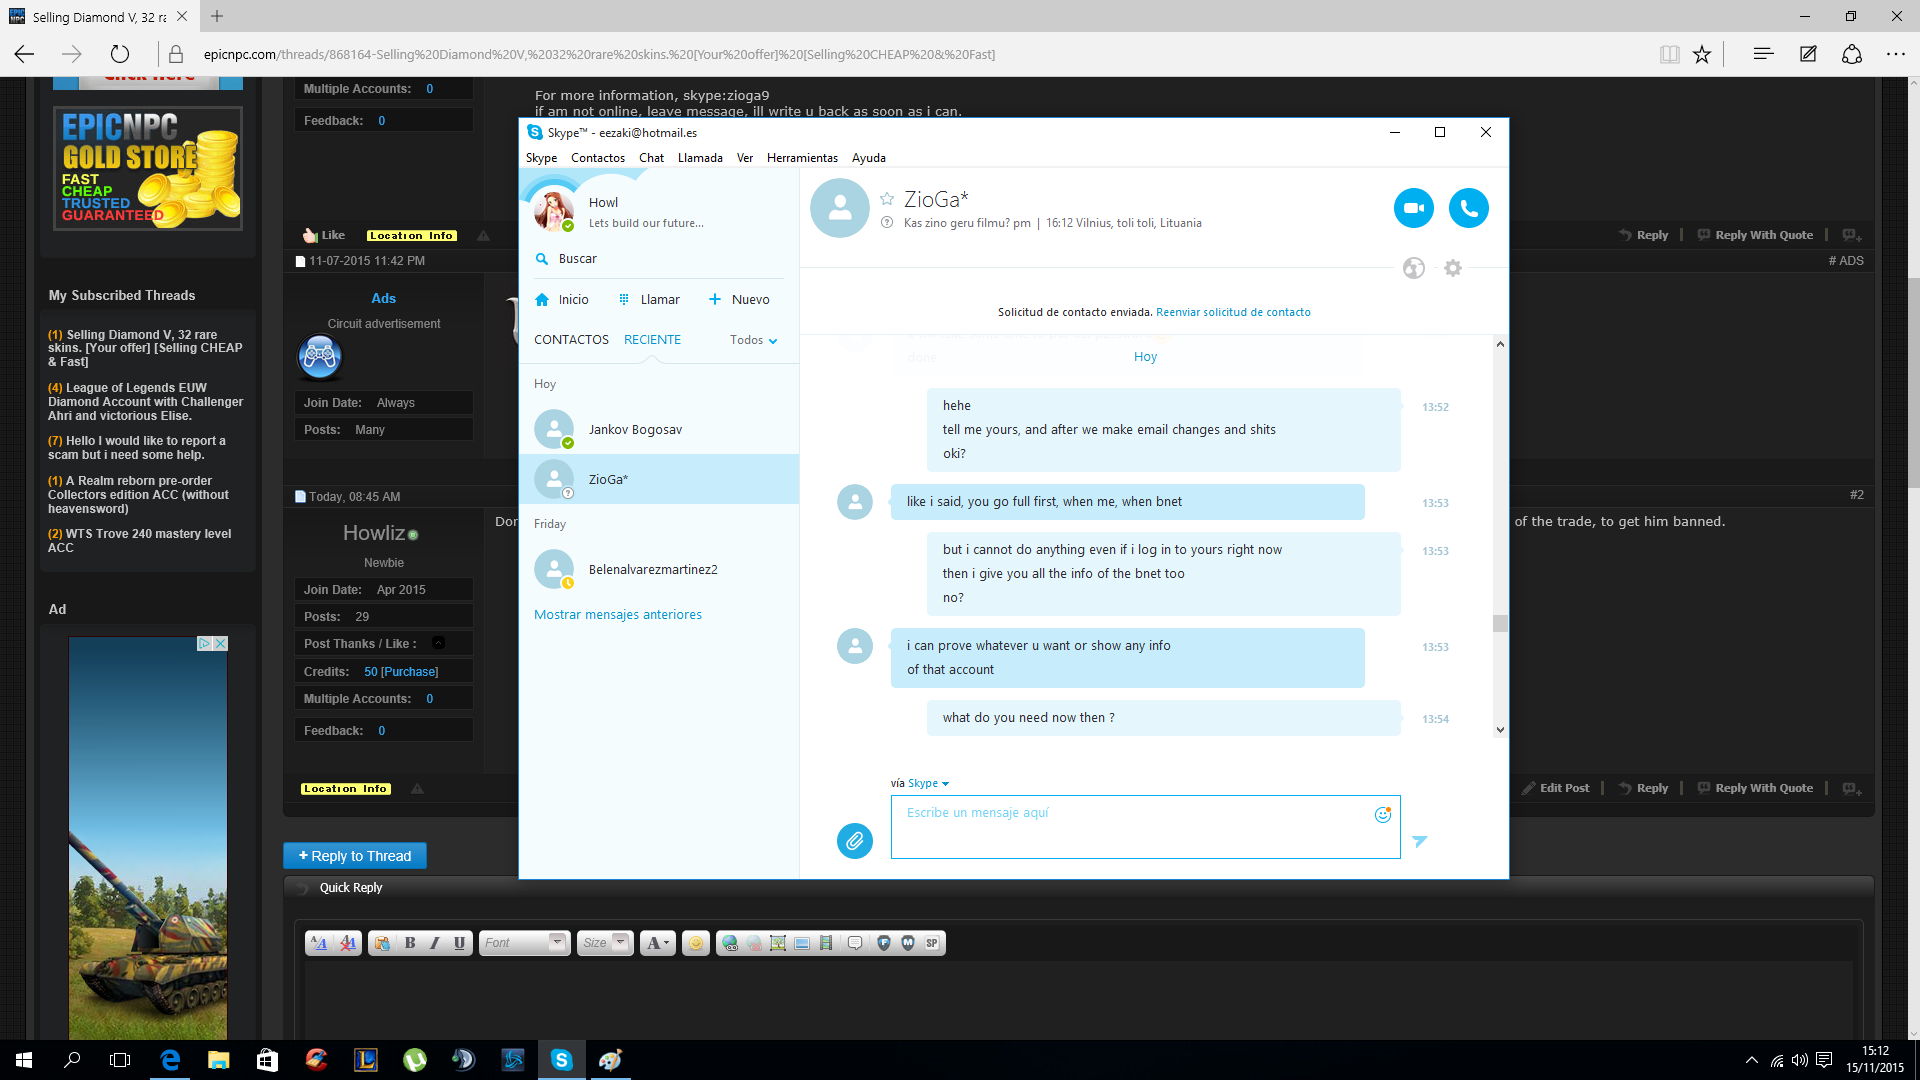1920x1080 pixels.
Task: Open the text color picker dropdown
Action: click(657, 943)
